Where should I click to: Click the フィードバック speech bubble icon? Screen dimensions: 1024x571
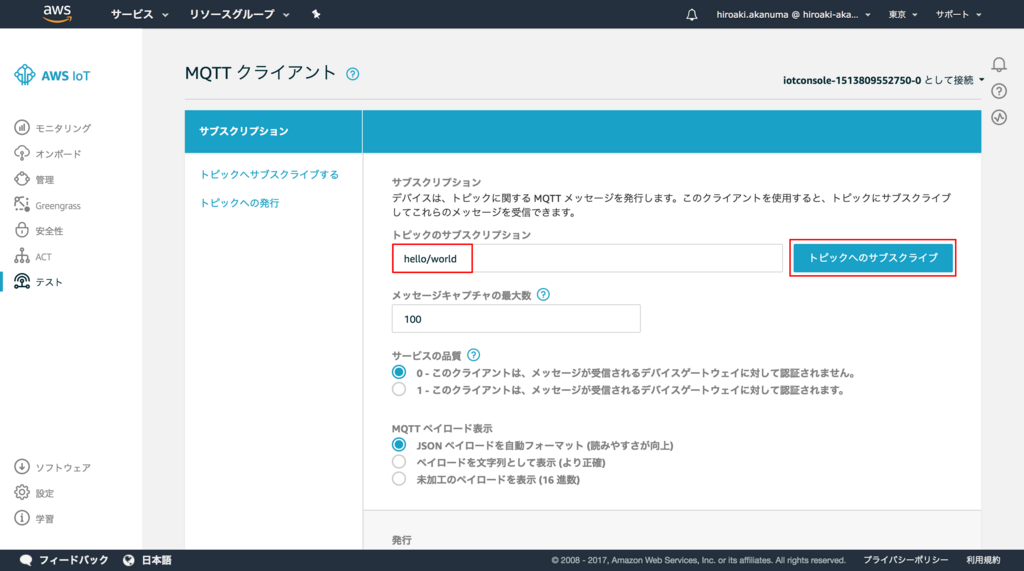coord(26,560)
